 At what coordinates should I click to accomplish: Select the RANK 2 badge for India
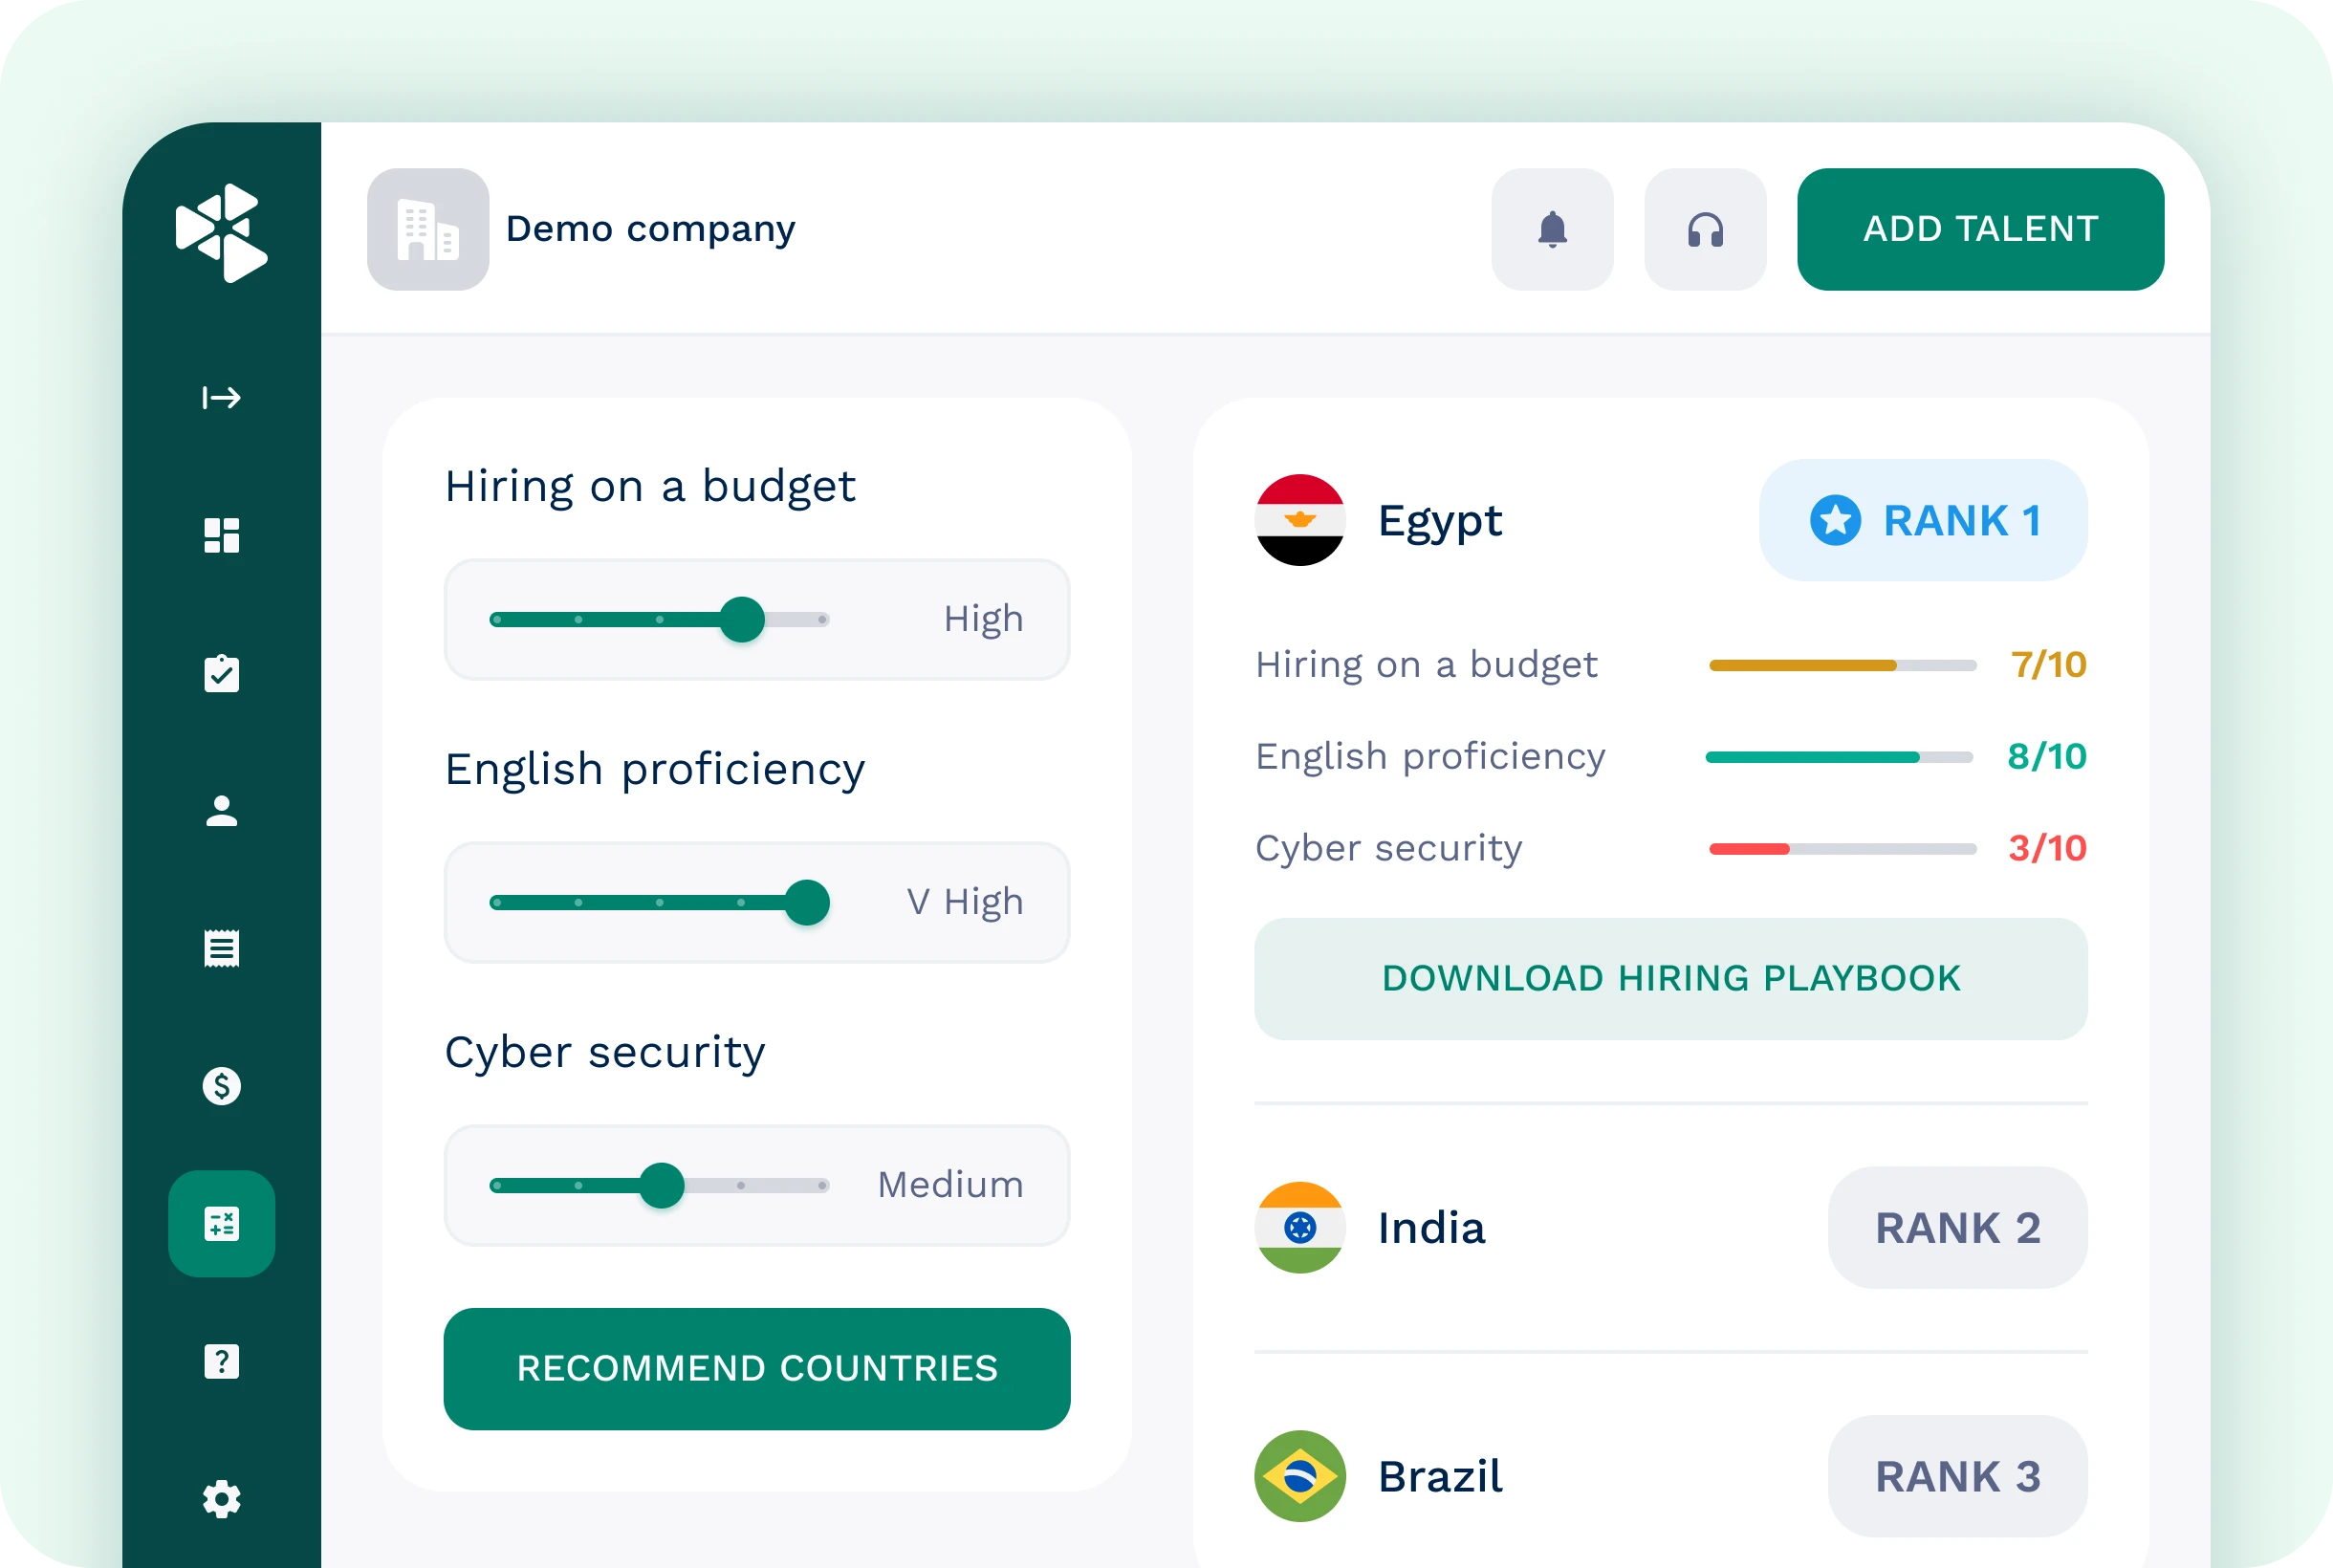1956,1228
